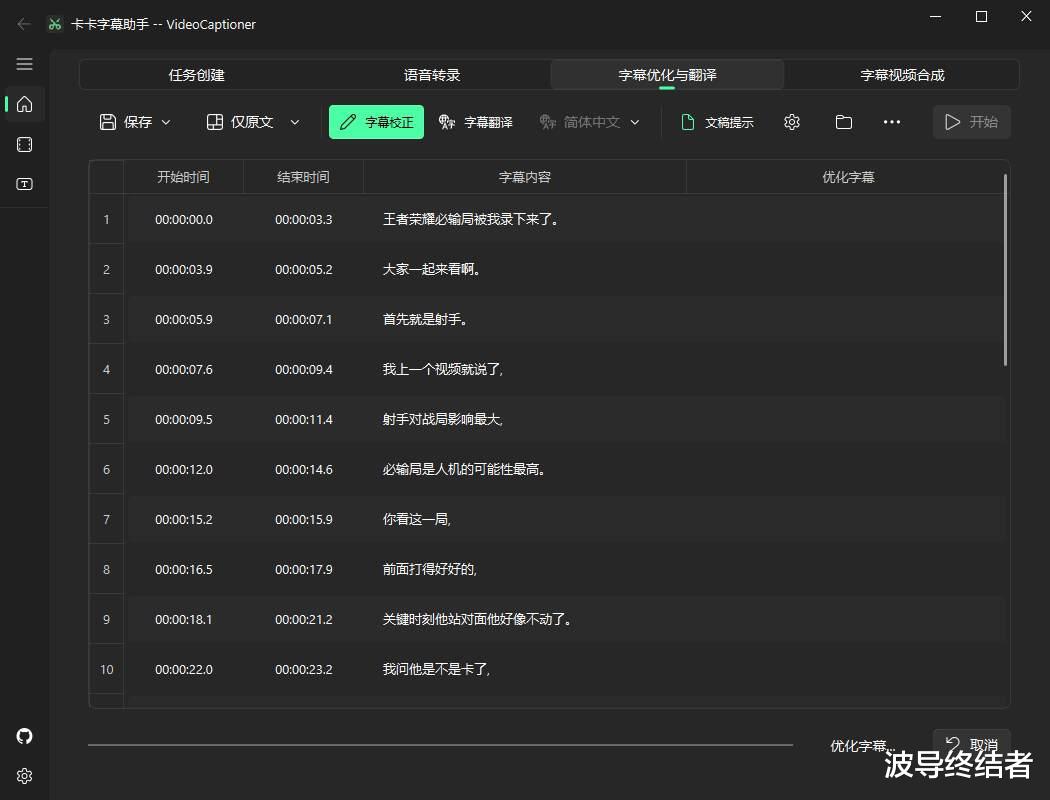The image size is (1050, 800).
Task: Toggle 字幕翻译 subtitle translation
Action: pos(475,122)
